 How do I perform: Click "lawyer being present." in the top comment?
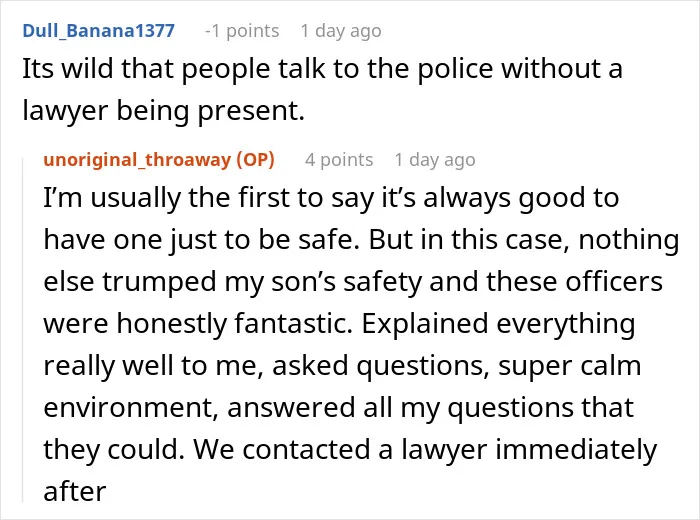coord(163,111)
